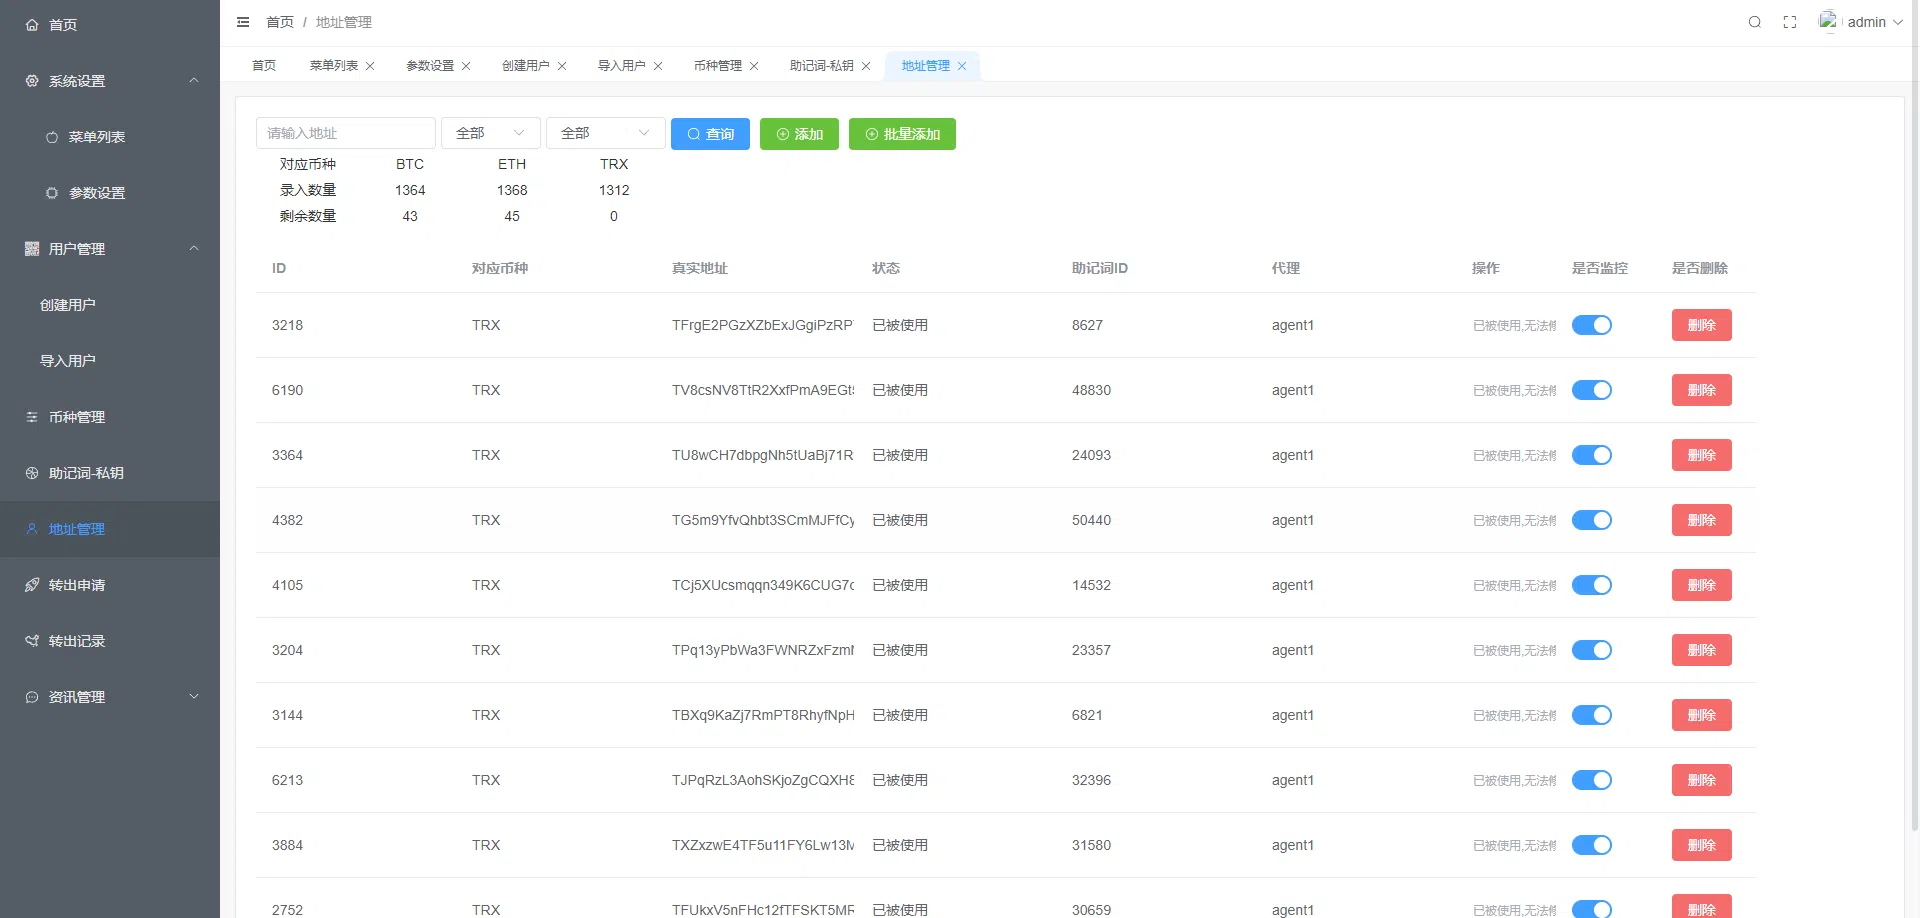1920x918 pixels.
Task: Switch to the 创建用户 tab
Action: 525,66
